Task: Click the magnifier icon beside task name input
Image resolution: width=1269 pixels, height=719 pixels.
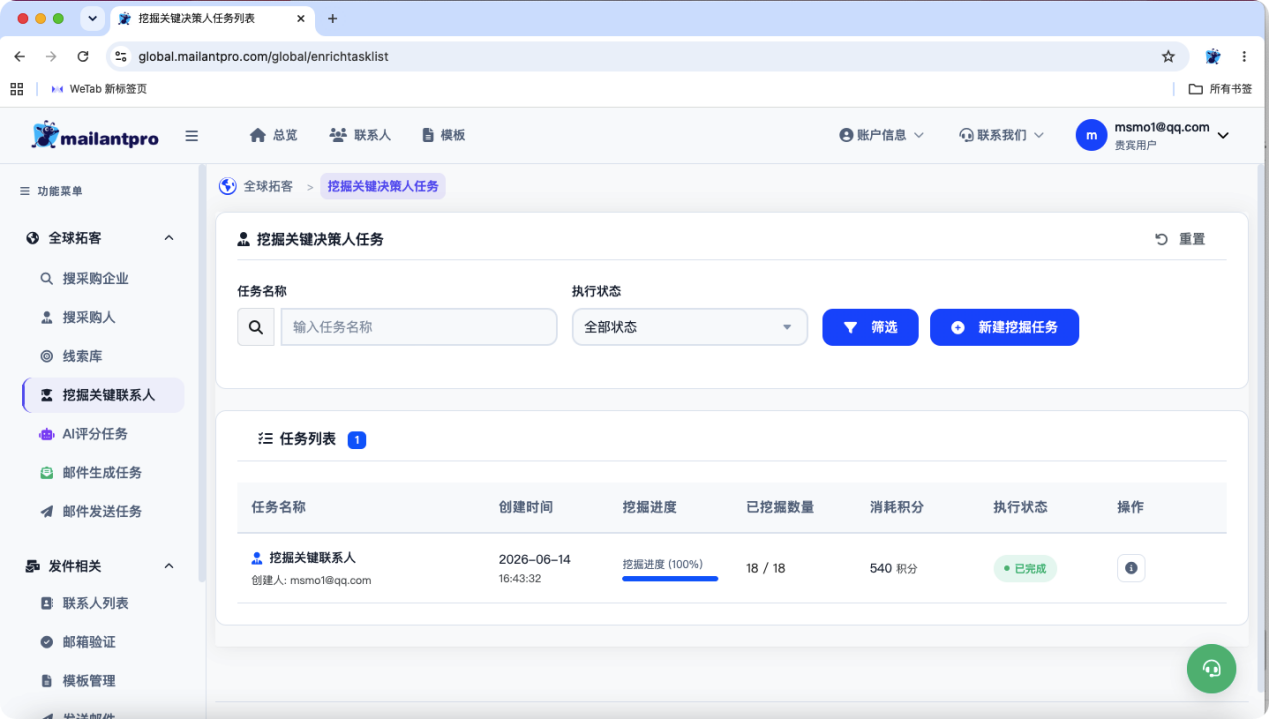Action: pyautogui.click(x=256, y=327)
